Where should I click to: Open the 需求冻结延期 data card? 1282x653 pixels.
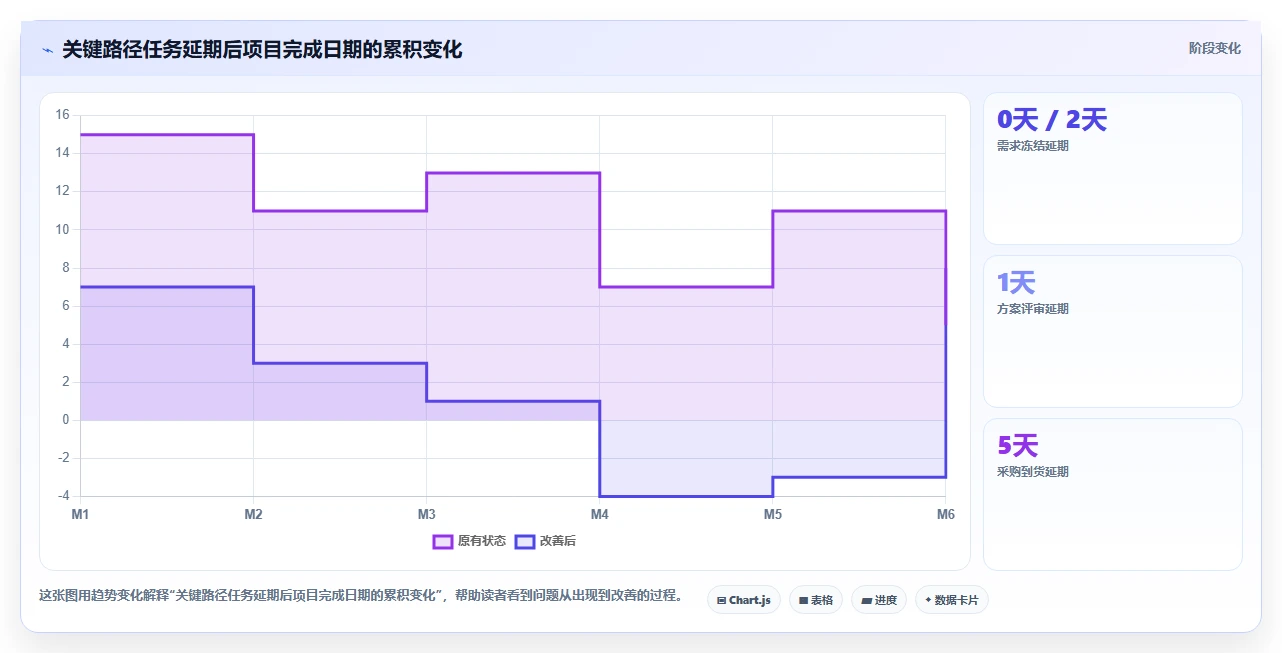click(1113, 169)
